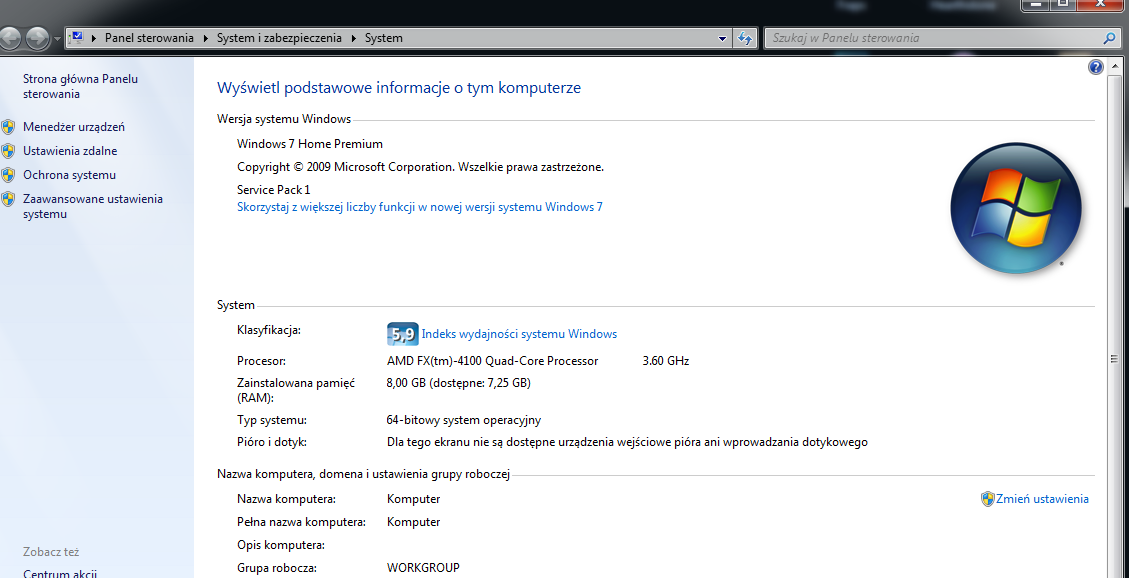Viewport: 1129px width, 578px height.
Task: Click shield icon beside 'Ochrona systemu'
Action: (8, 175)
